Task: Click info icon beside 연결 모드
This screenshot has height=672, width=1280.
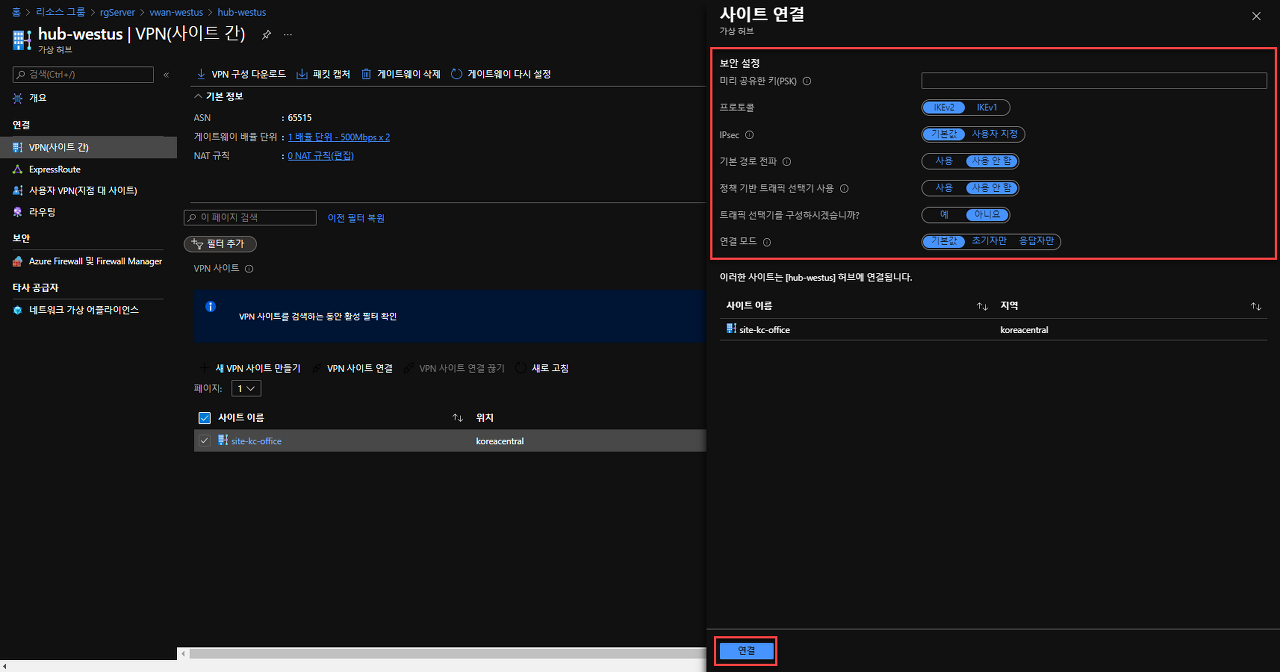Action: [x=767, y=242]
